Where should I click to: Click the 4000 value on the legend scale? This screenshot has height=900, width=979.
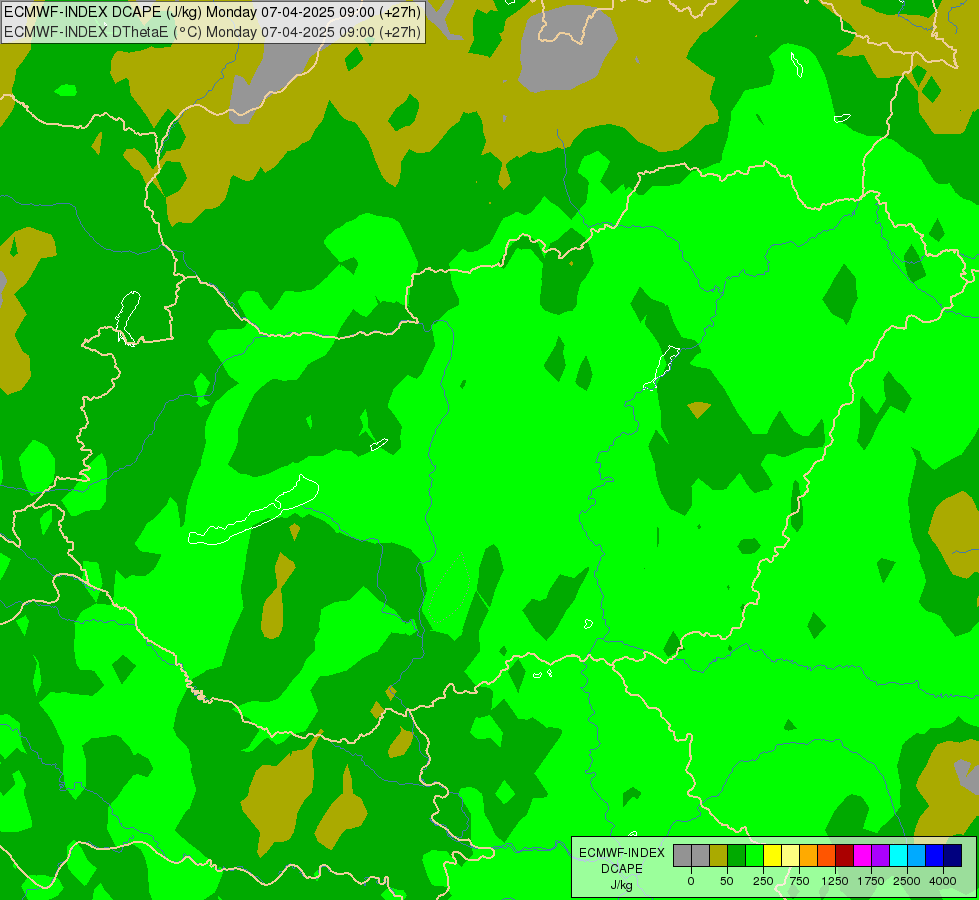click(x=943, y=881)
